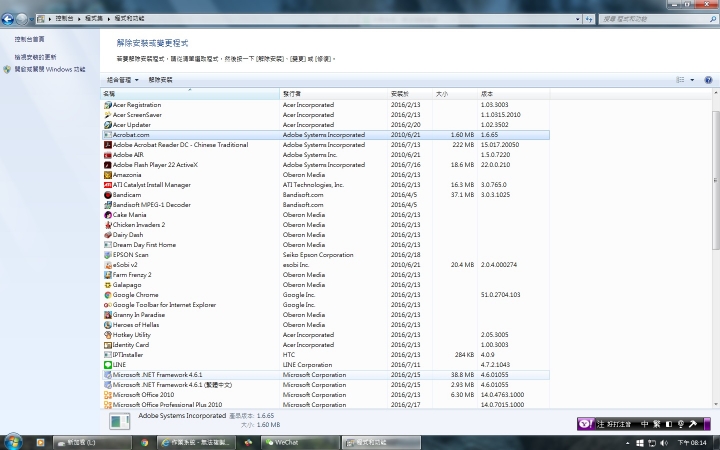This screenshot has height=450, width=720.
Task: Select the Acrobat.com row
Action: coord(326,135)
